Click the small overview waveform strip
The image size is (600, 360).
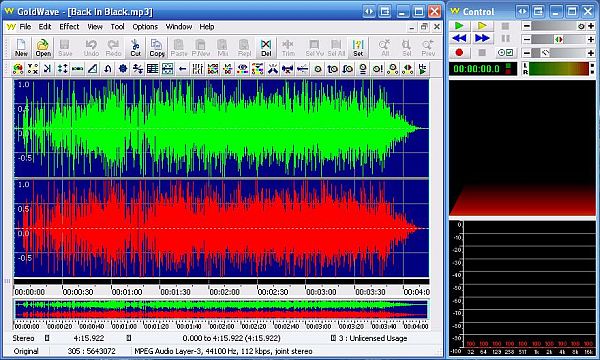[x=221, y=310]
